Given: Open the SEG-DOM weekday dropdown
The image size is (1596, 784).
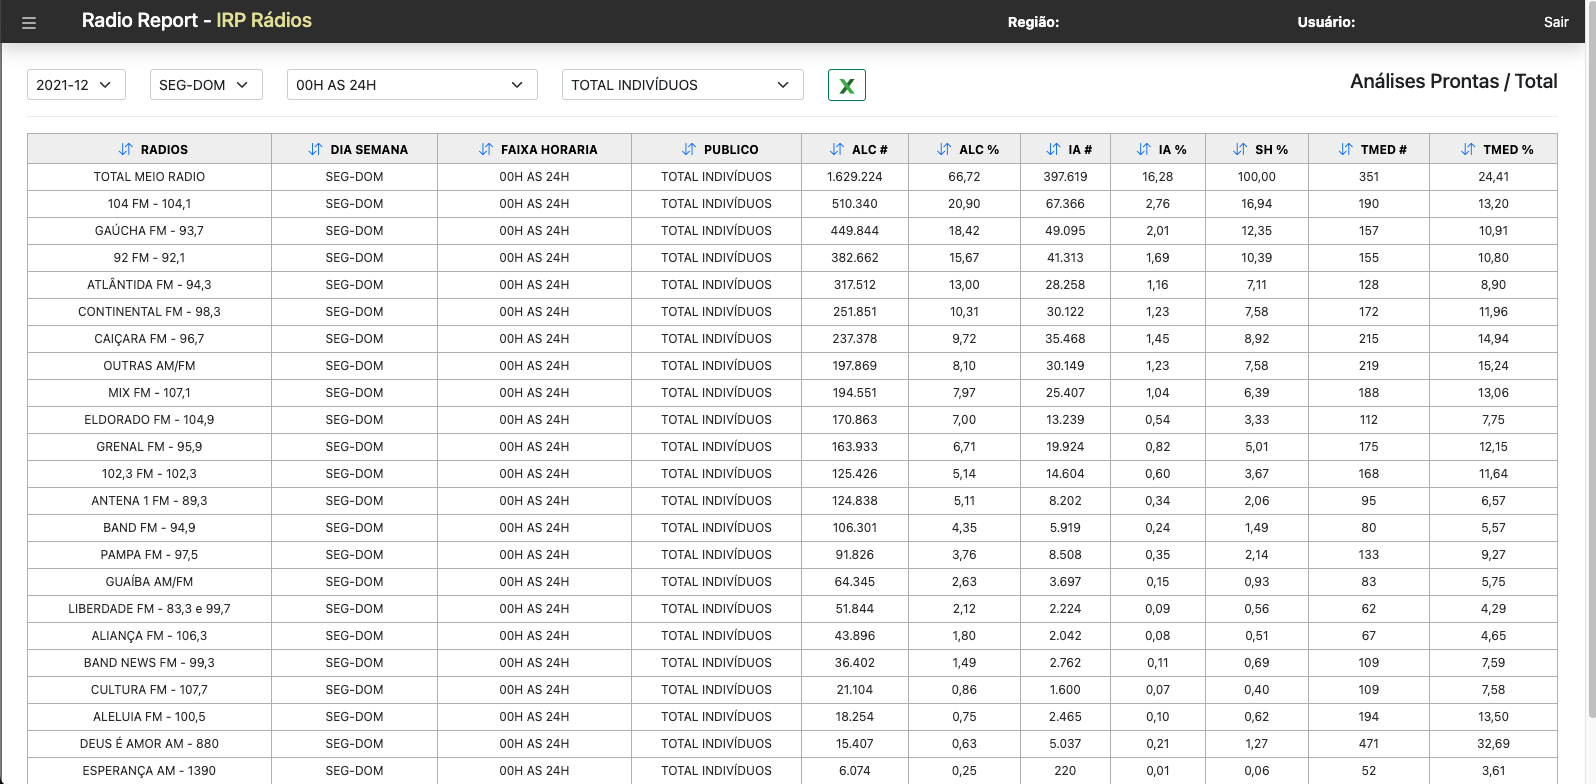Looking at the screenshot, I should (206, 85).
